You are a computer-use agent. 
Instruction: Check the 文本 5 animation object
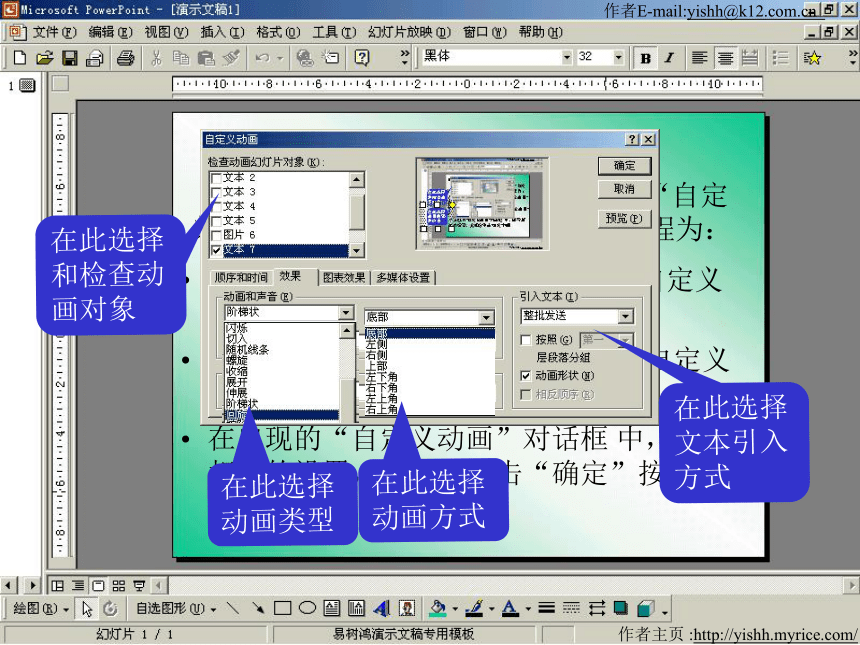217,221
